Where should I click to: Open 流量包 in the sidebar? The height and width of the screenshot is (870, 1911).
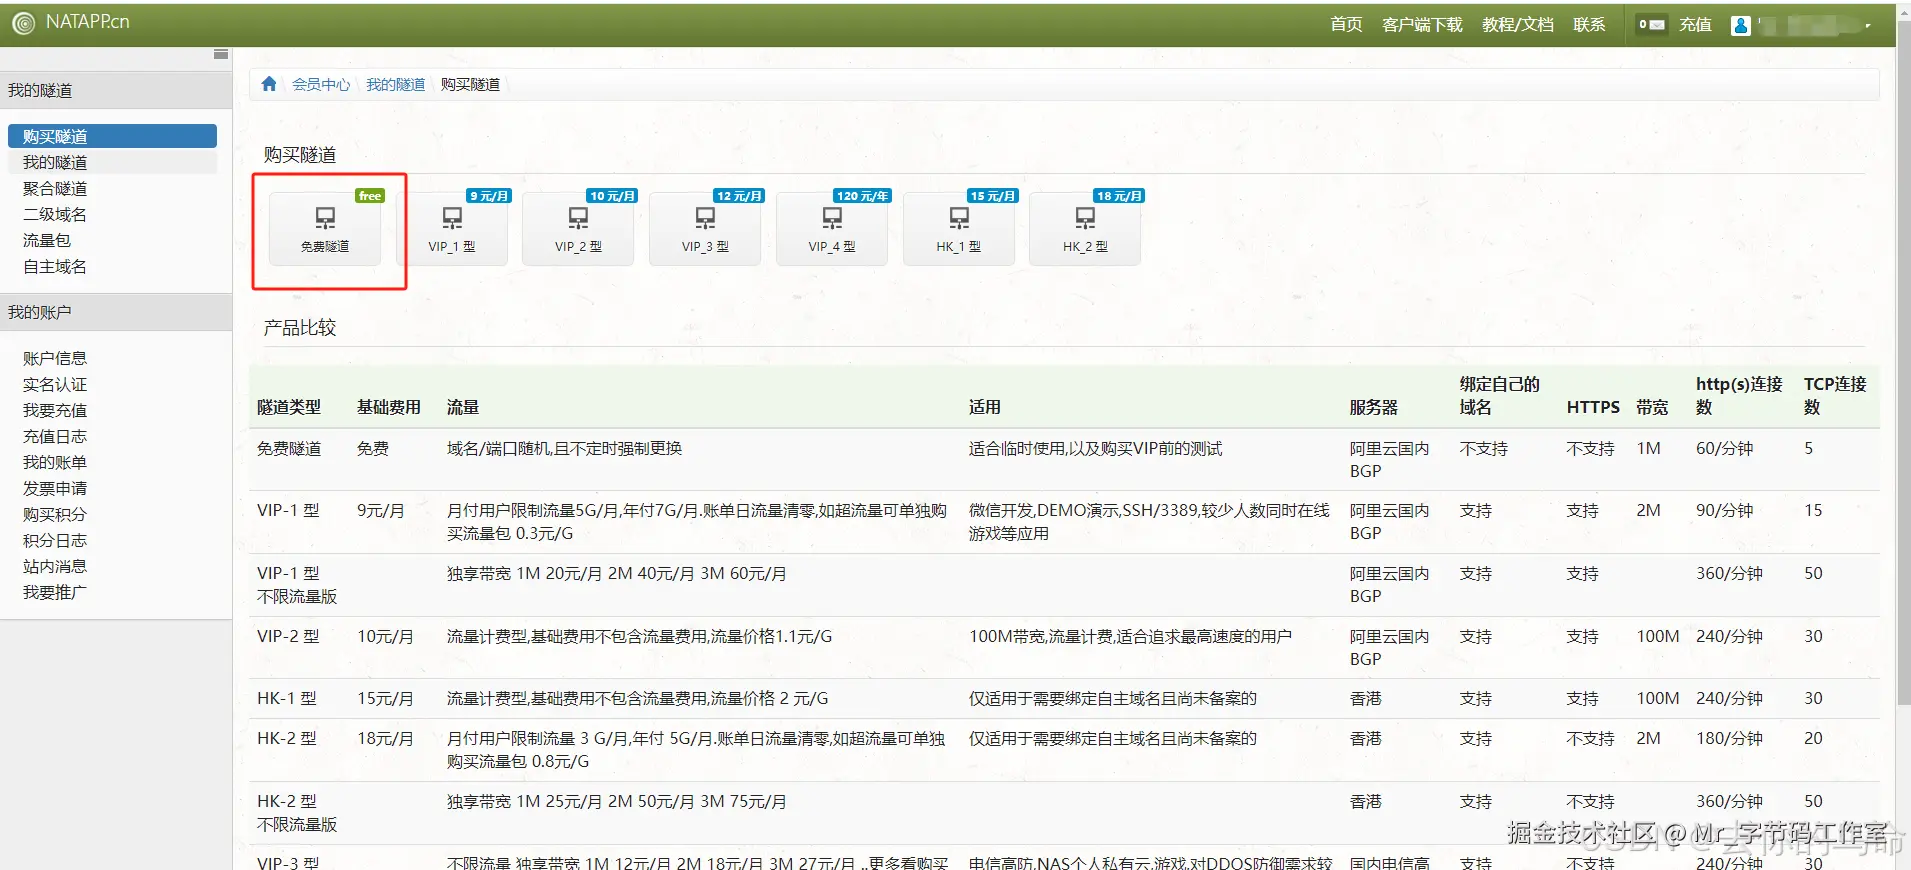47,240
